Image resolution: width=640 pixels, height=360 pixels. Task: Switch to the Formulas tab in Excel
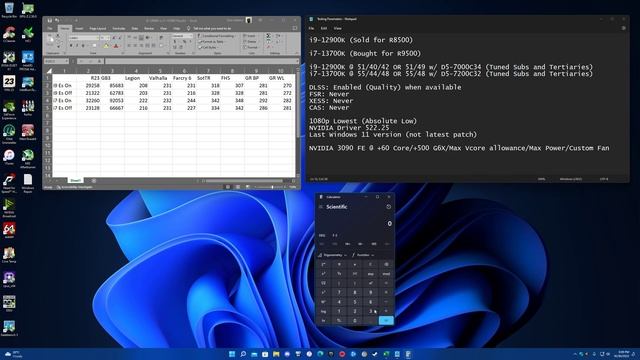point(119,29)
